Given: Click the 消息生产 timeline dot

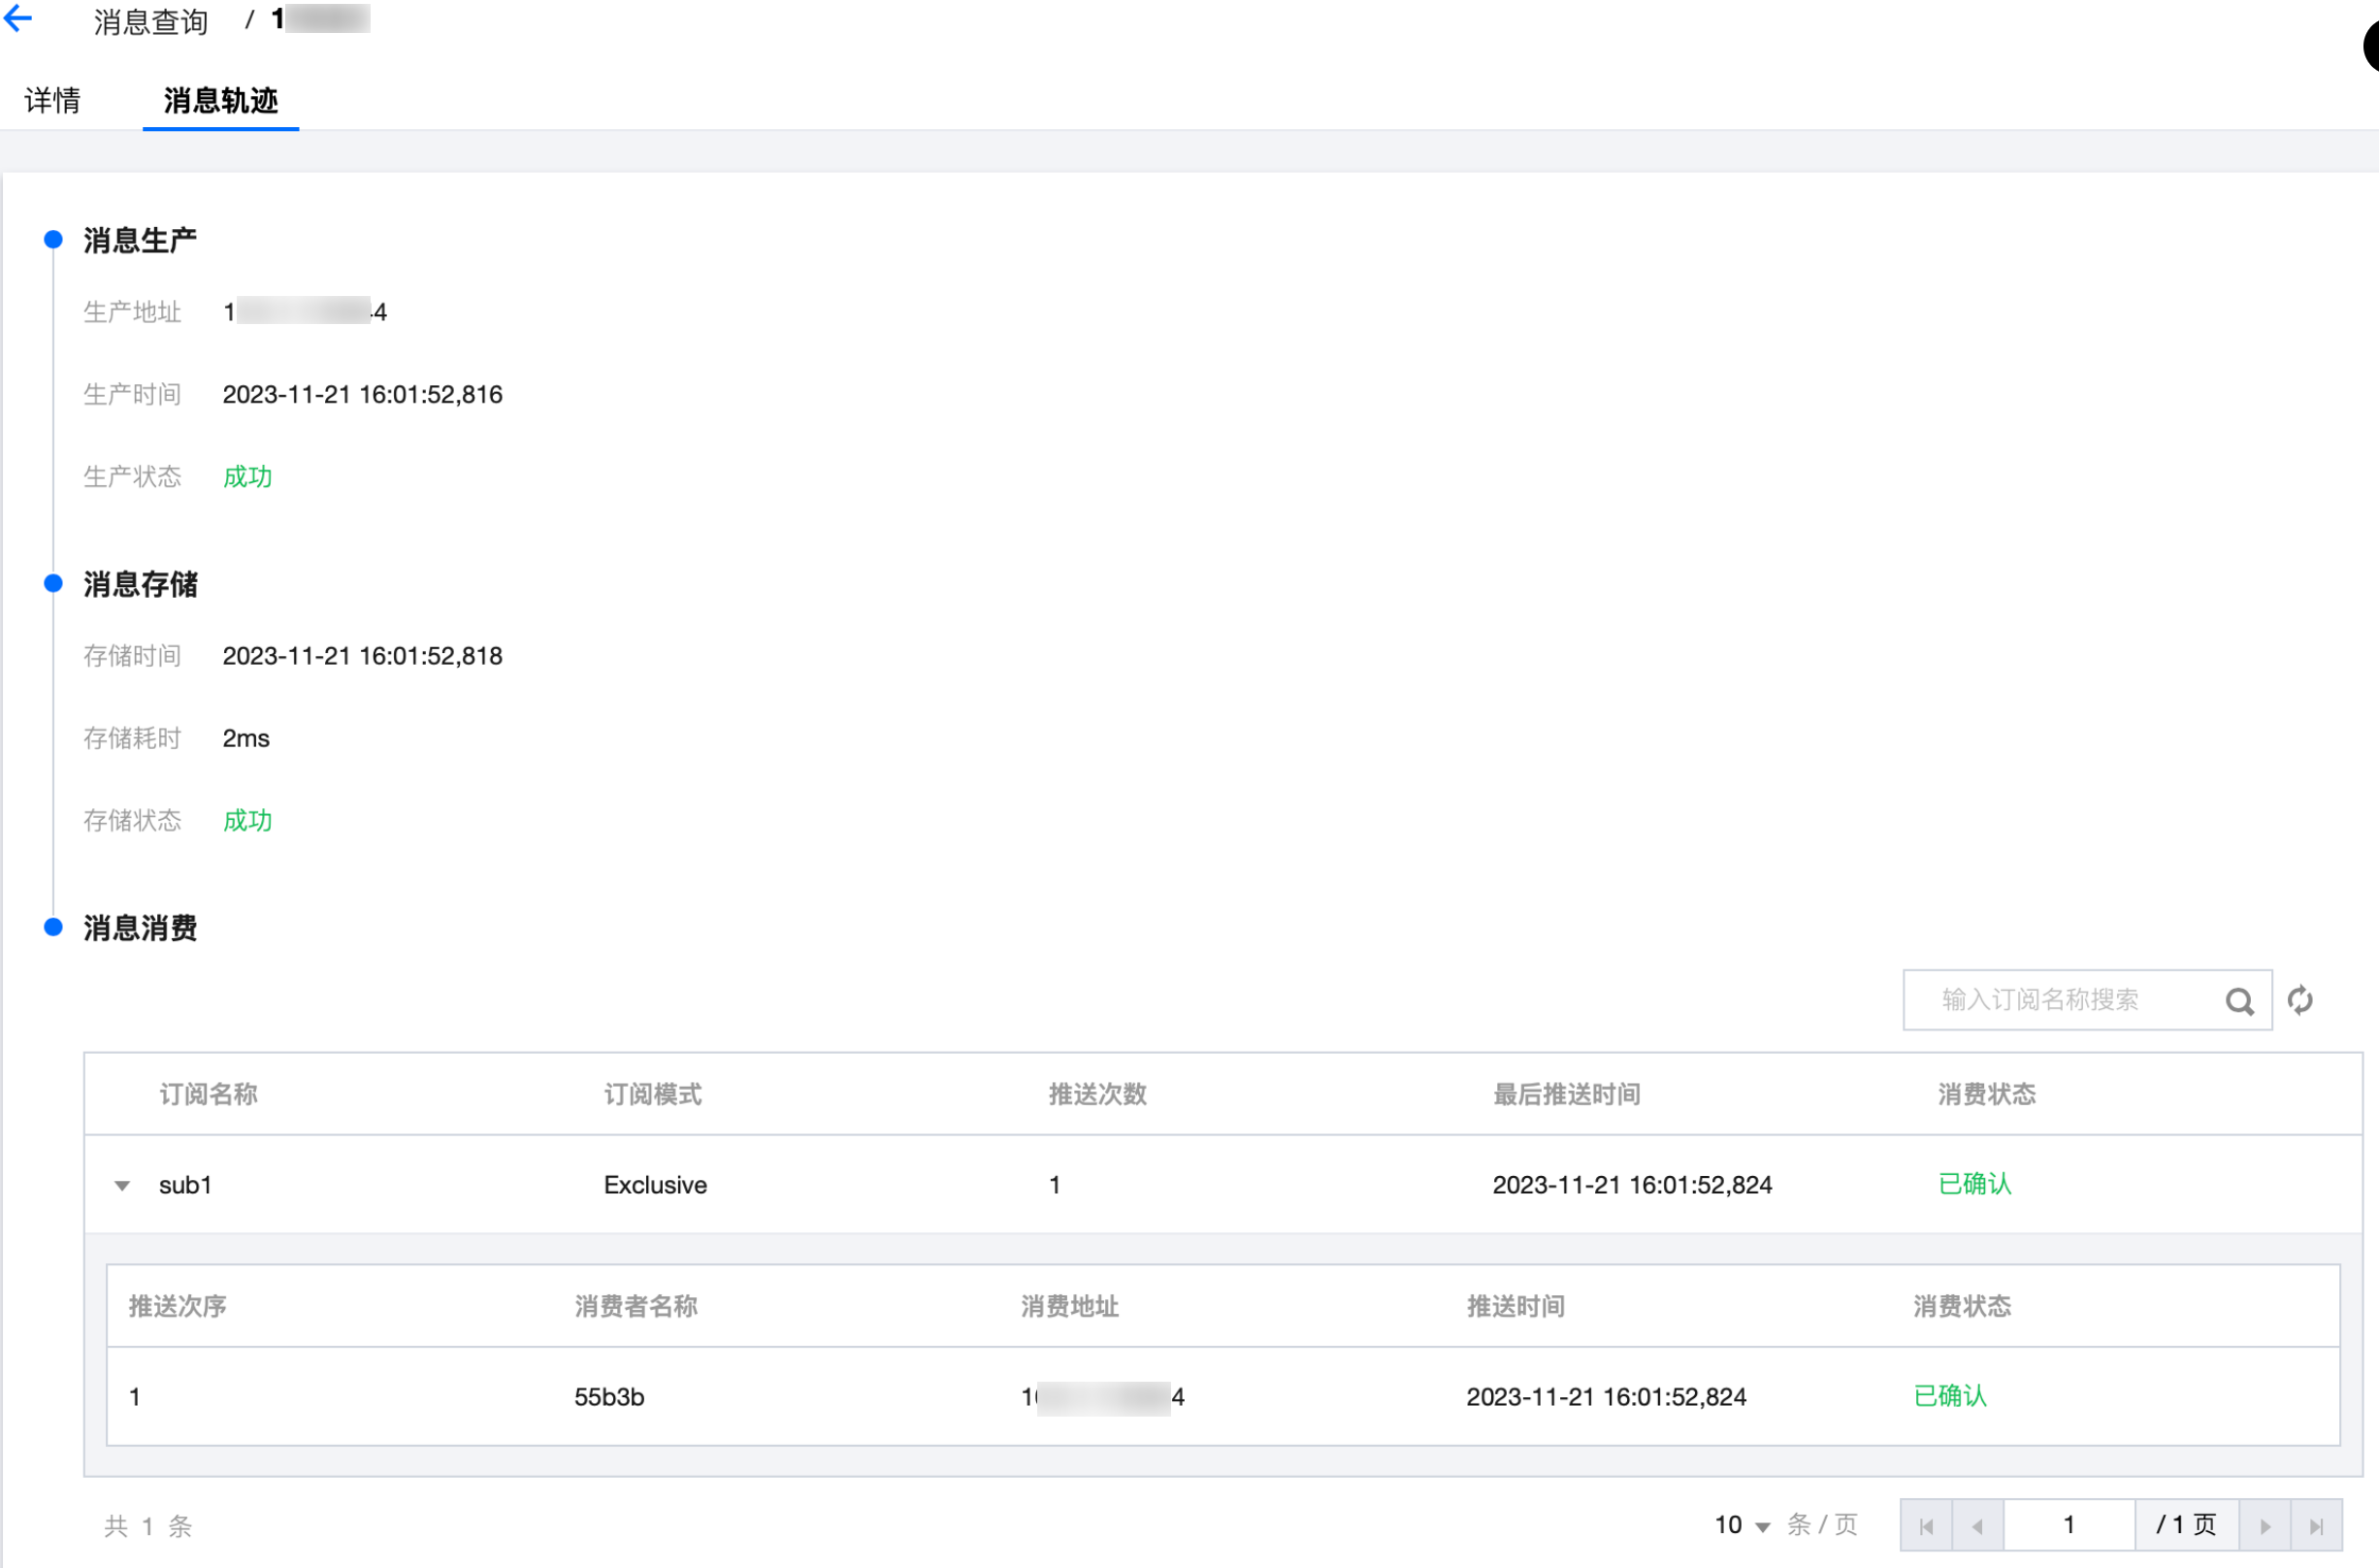Looking at the screenshot, I should click(54, 240).
